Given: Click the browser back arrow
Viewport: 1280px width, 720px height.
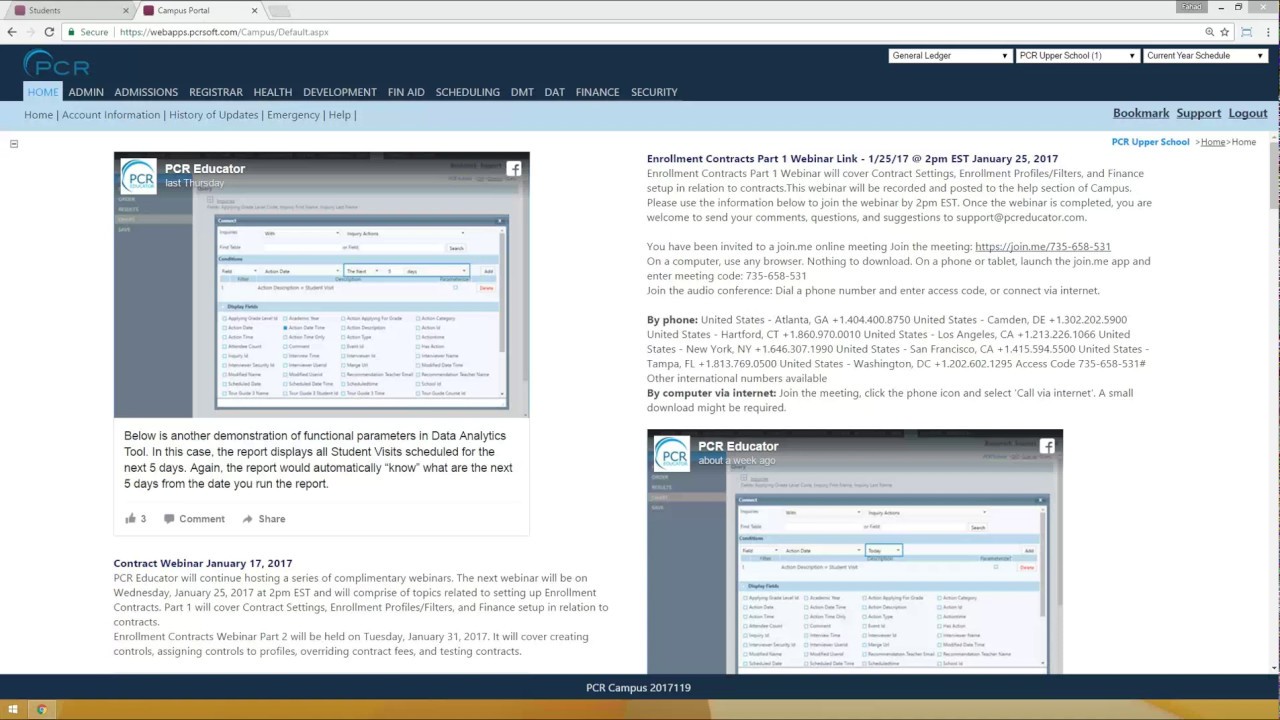Looking at the screenshot, I should click(x=12, y=32).
